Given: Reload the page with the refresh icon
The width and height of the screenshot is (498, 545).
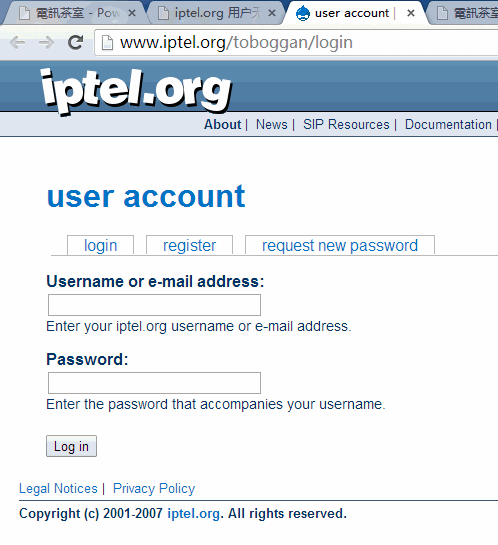Looking at the screenshot, I should click(75, 43).
